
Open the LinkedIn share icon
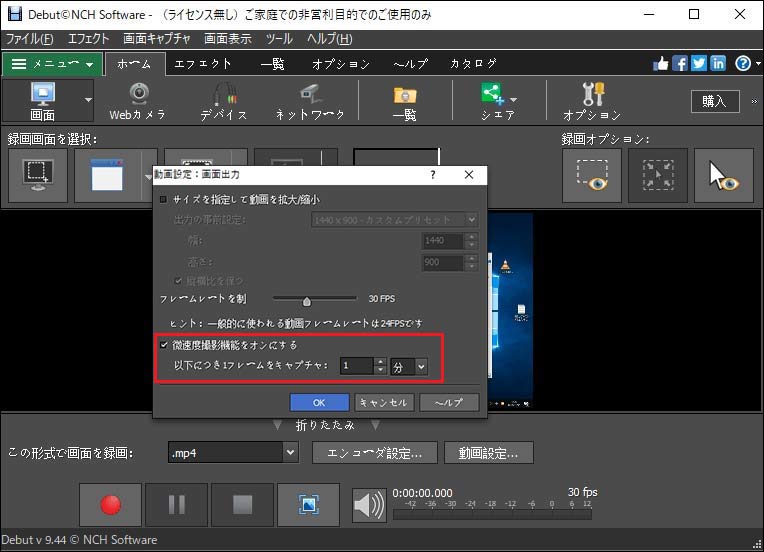click(718, 63)
